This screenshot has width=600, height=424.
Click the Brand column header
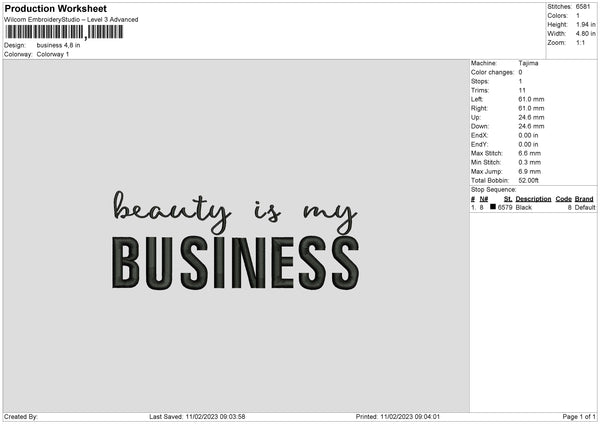point(584,199)
